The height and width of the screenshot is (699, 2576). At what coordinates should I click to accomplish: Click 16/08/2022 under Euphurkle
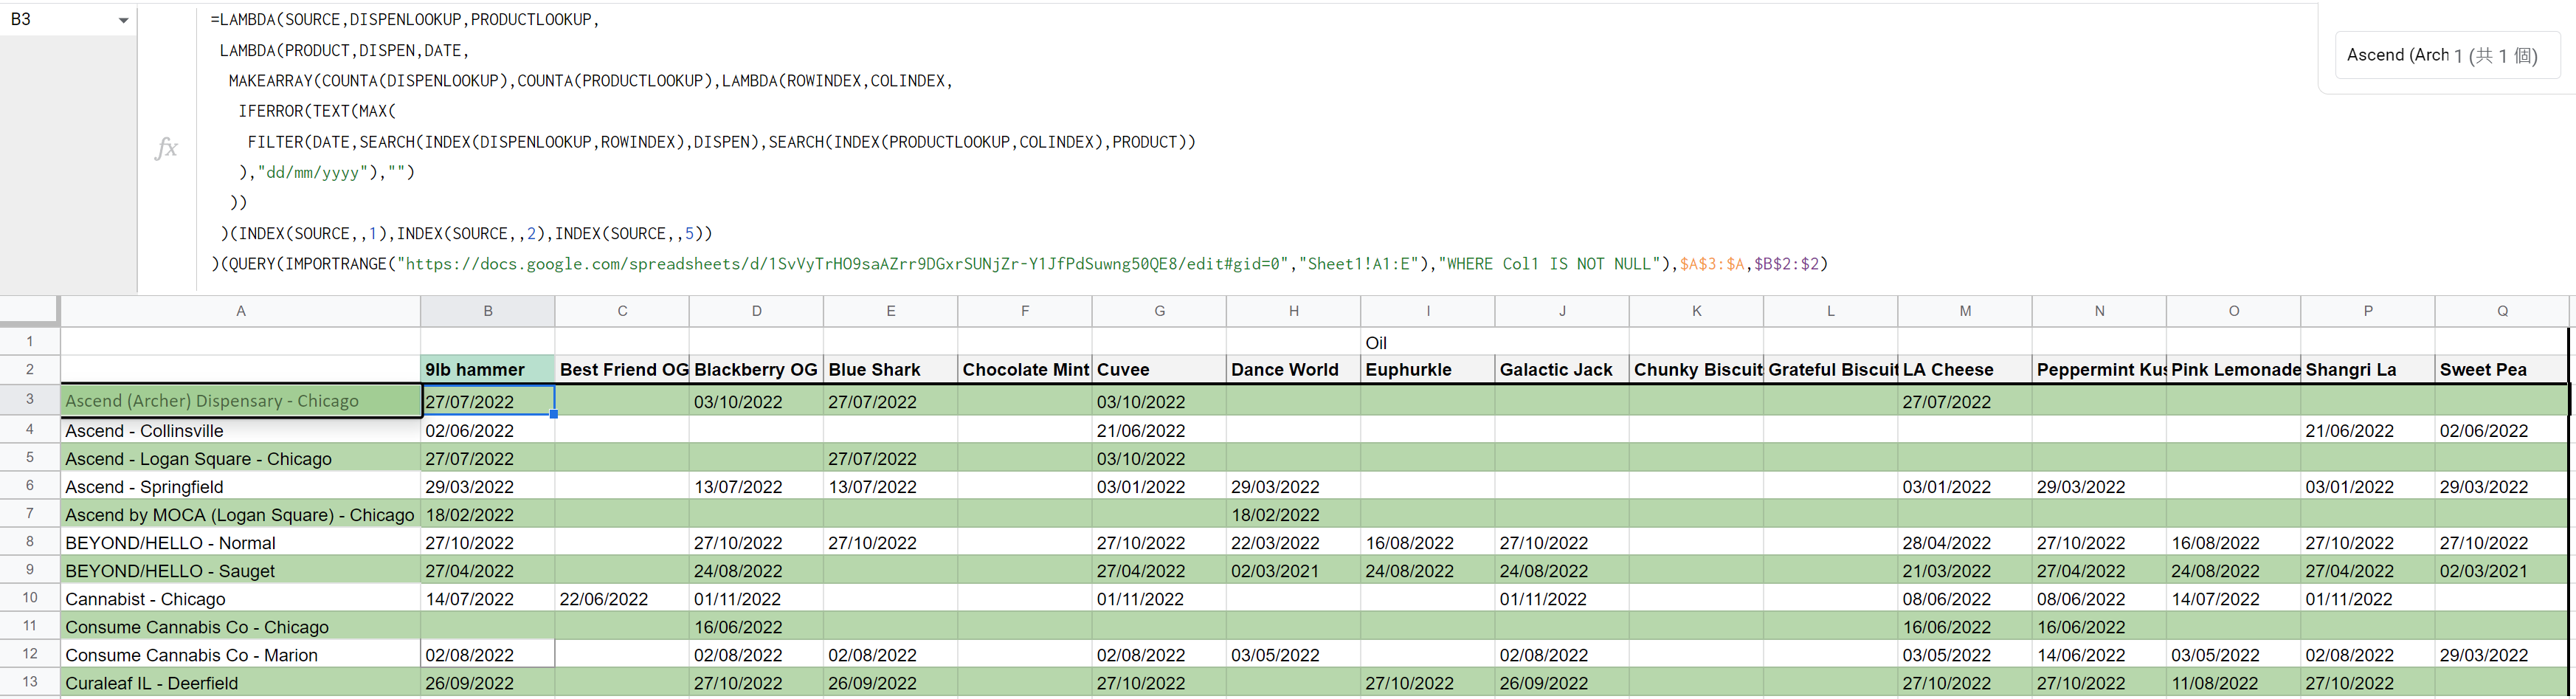pos(1428,542)
